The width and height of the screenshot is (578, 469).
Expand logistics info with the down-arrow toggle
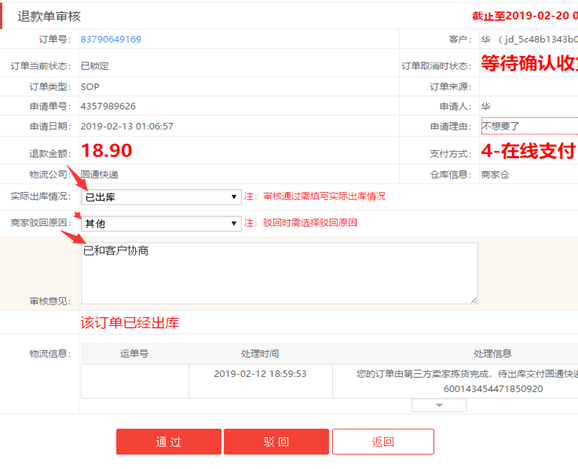439,405
